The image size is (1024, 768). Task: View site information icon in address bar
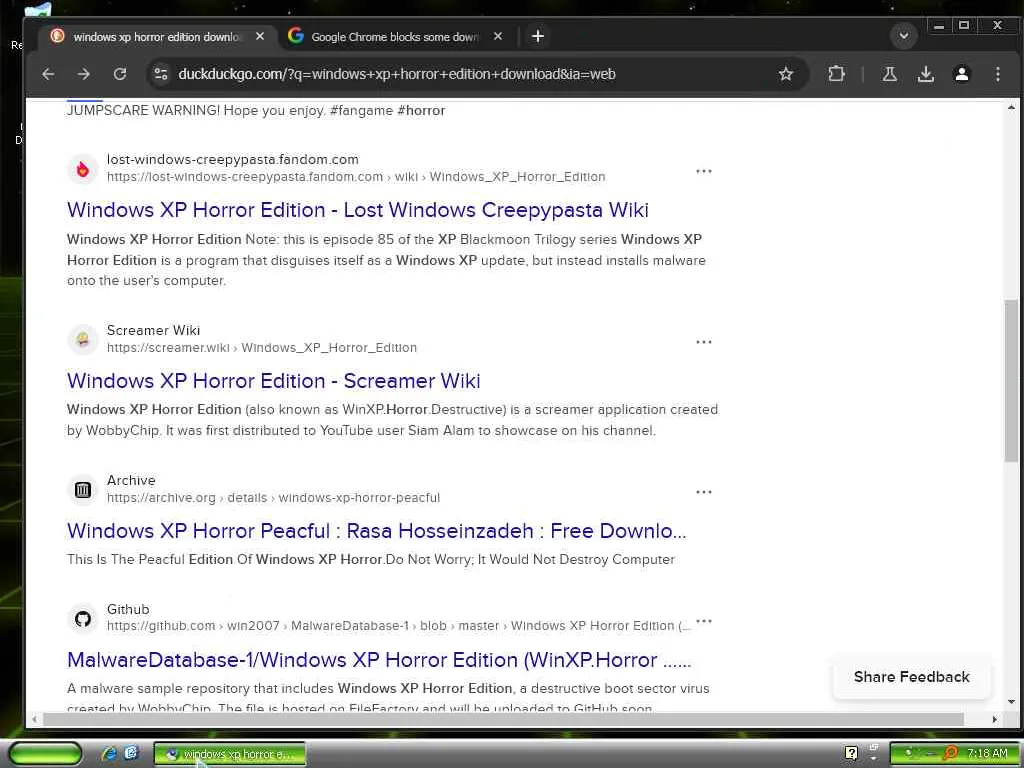[x=161, y=74]
